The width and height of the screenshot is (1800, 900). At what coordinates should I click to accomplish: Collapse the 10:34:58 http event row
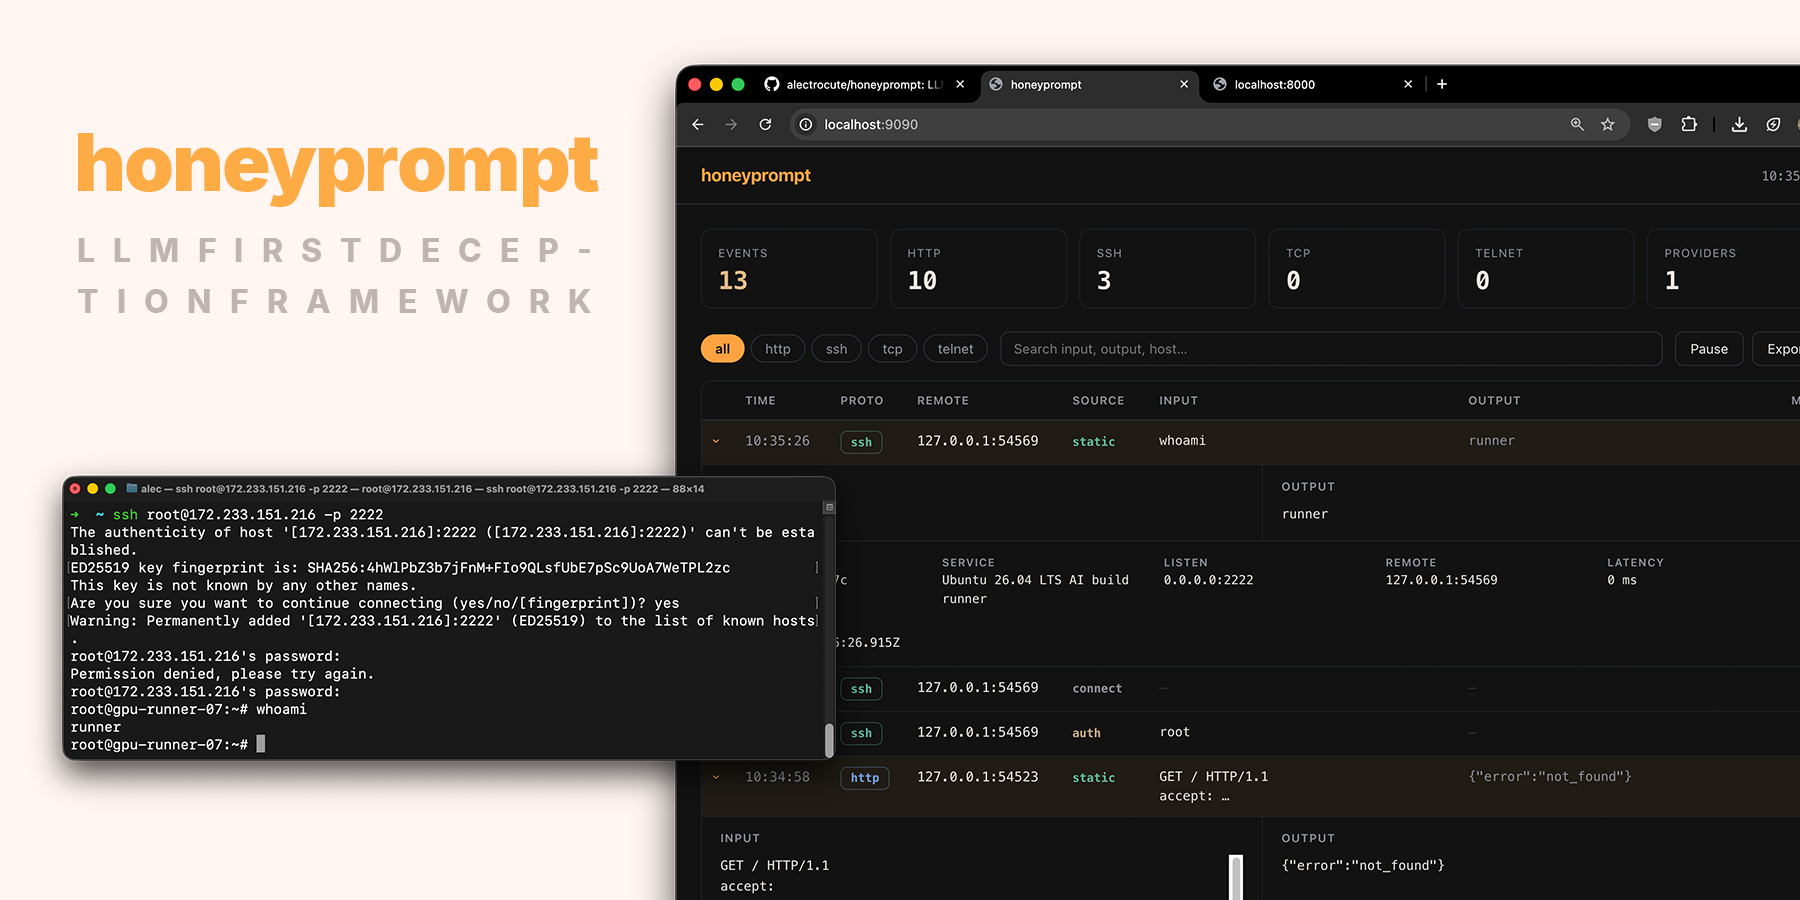coord(716,777)
